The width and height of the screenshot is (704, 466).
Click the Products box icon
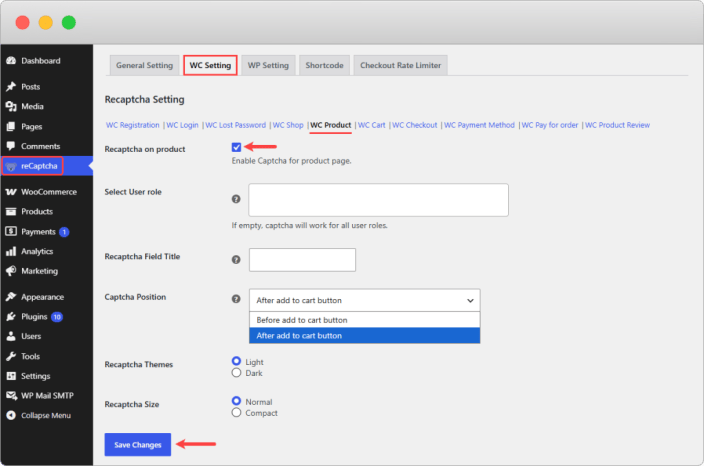pos(11,211)
